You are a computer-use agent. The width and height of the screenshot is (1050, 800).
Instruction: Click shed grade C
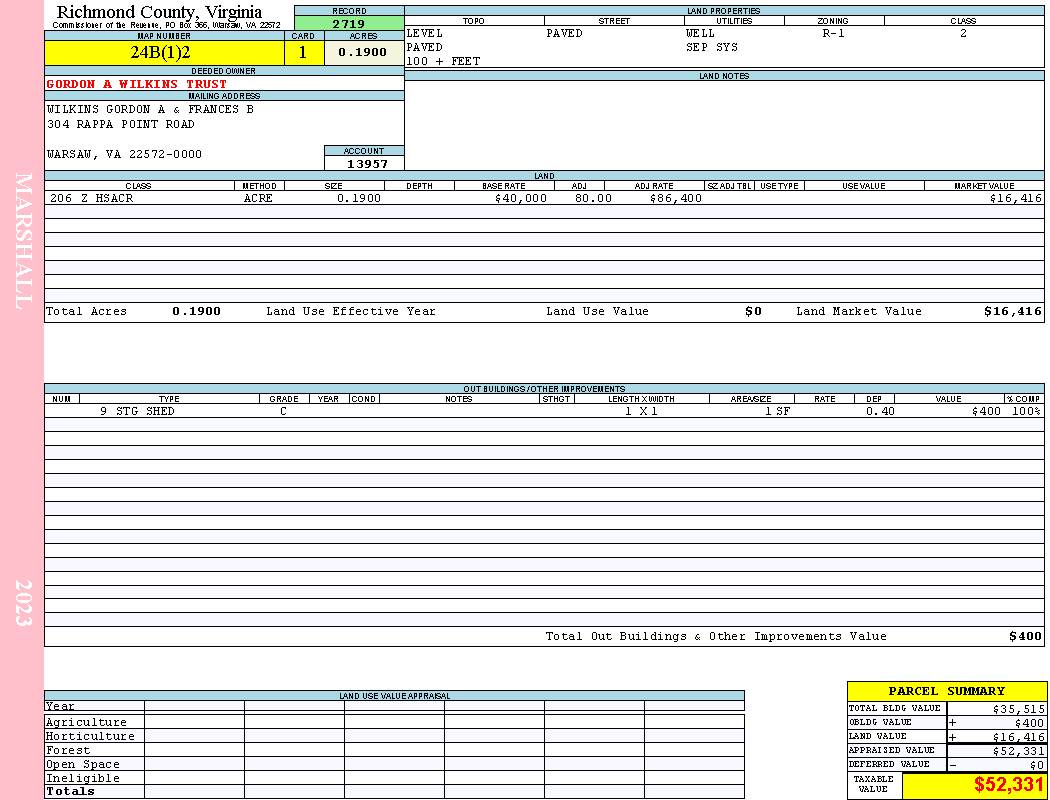283,411
